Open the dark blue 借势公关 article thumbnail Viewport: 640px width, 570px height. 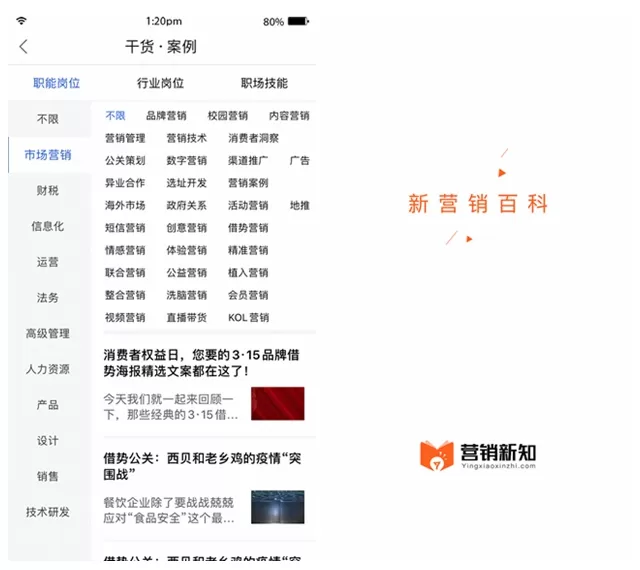tap(278, 507)
